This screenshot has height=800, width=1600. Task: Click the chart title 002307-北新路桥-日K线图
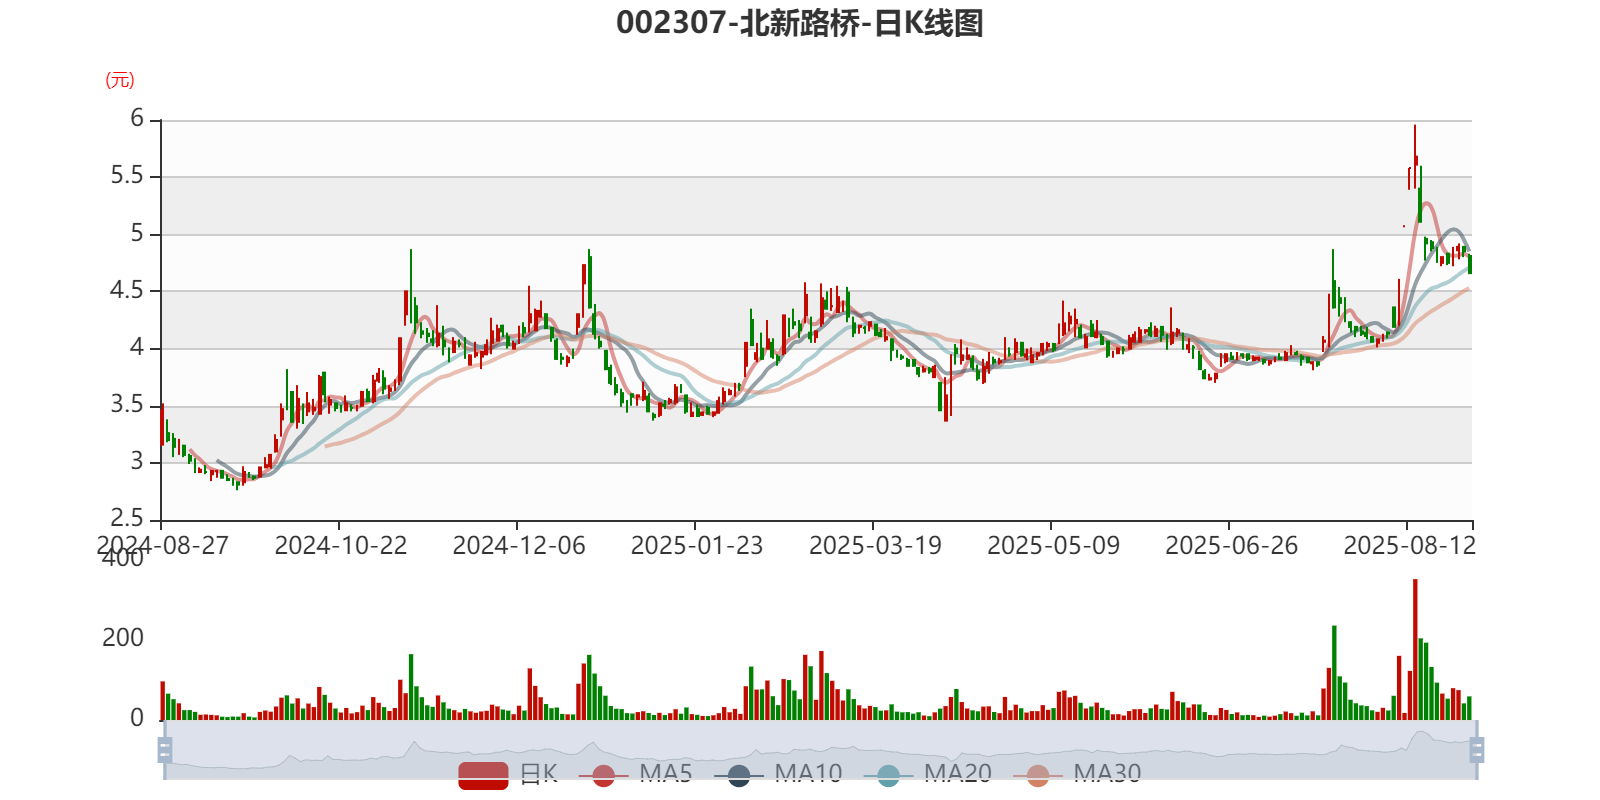click(x=800, y=23)
